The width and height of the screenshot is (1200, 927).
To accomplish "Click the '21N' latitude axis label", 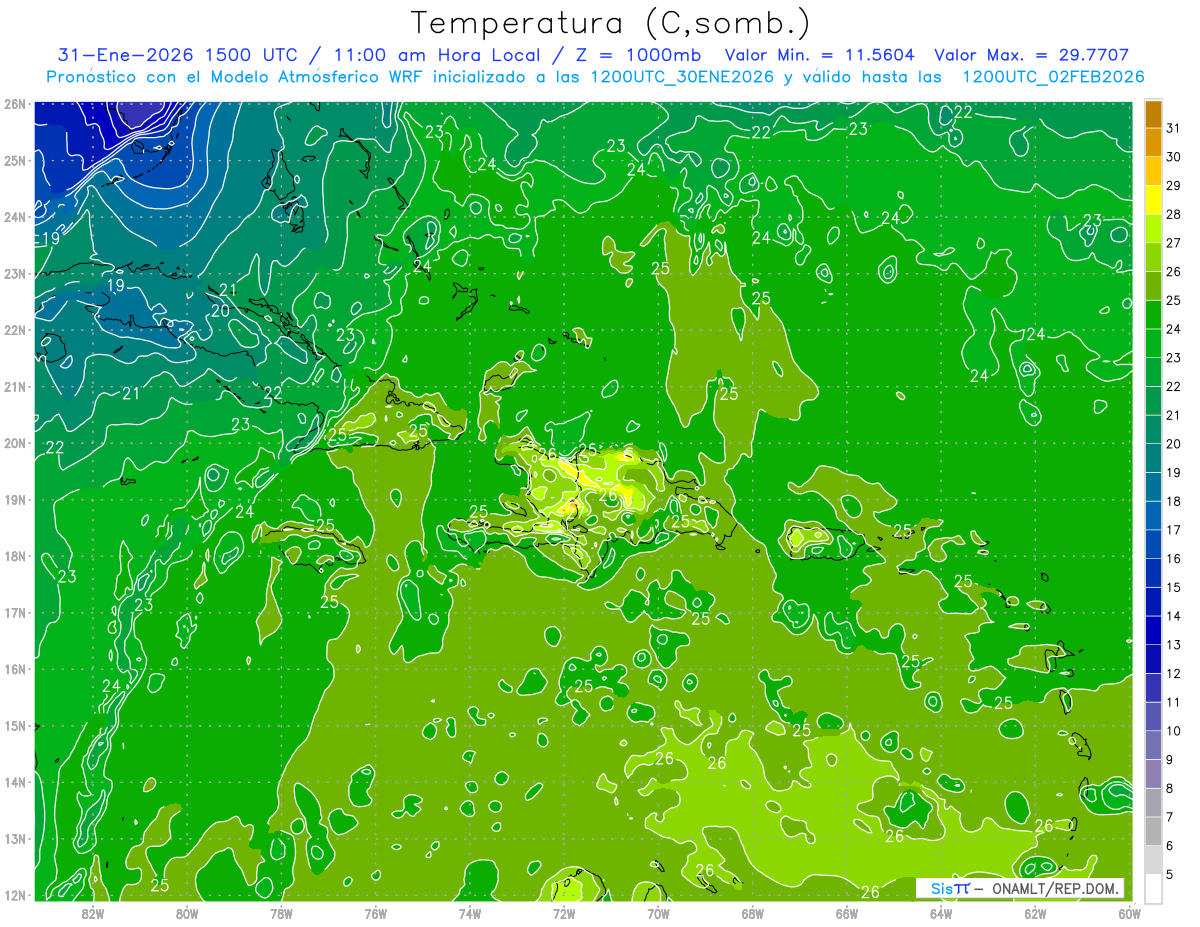I will 15,387.
